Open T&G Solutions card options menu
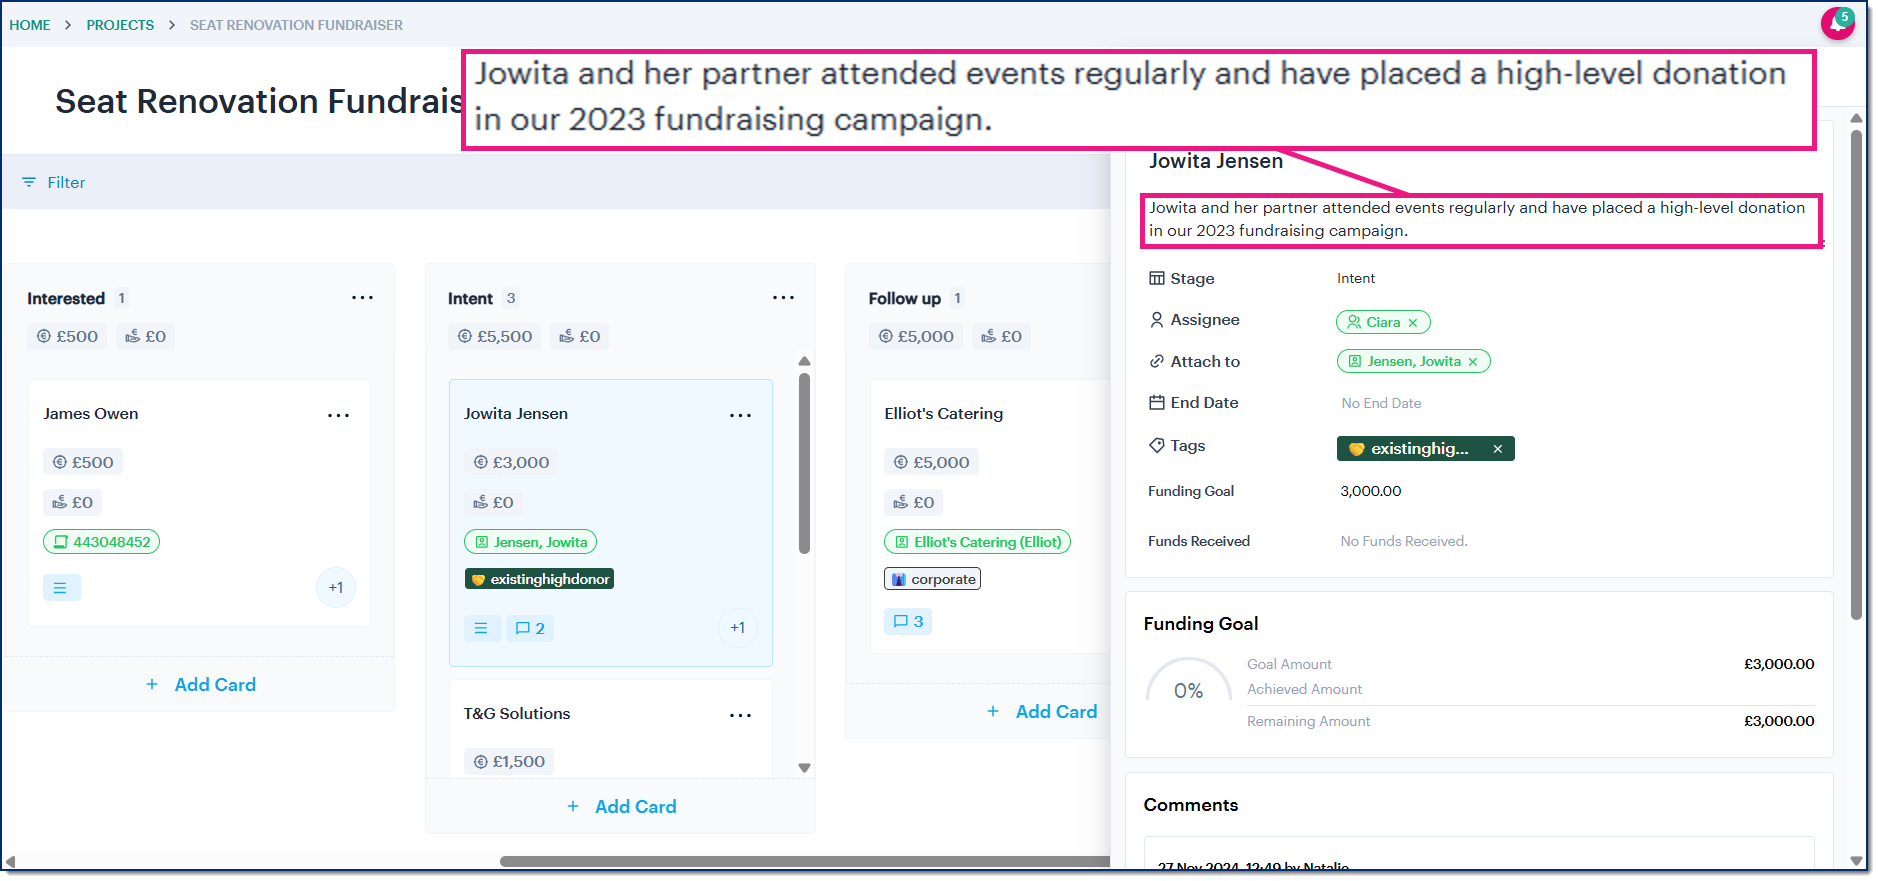This screenshot has height=881, width=1878. pyautogui.click(x=740, y=715)
